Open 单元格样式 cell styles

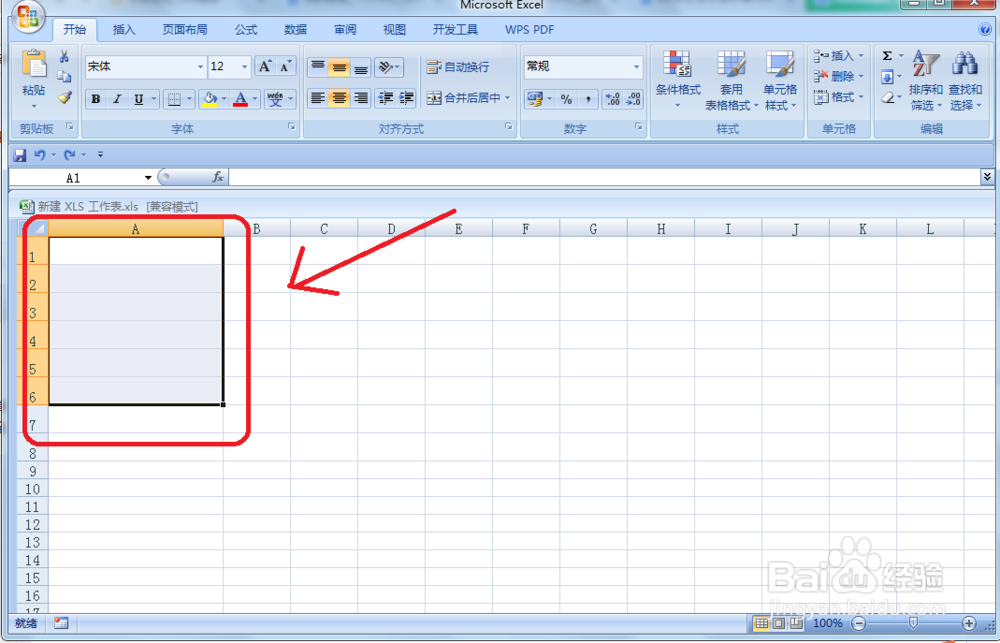pyautogui.click(x=780, y=81)
